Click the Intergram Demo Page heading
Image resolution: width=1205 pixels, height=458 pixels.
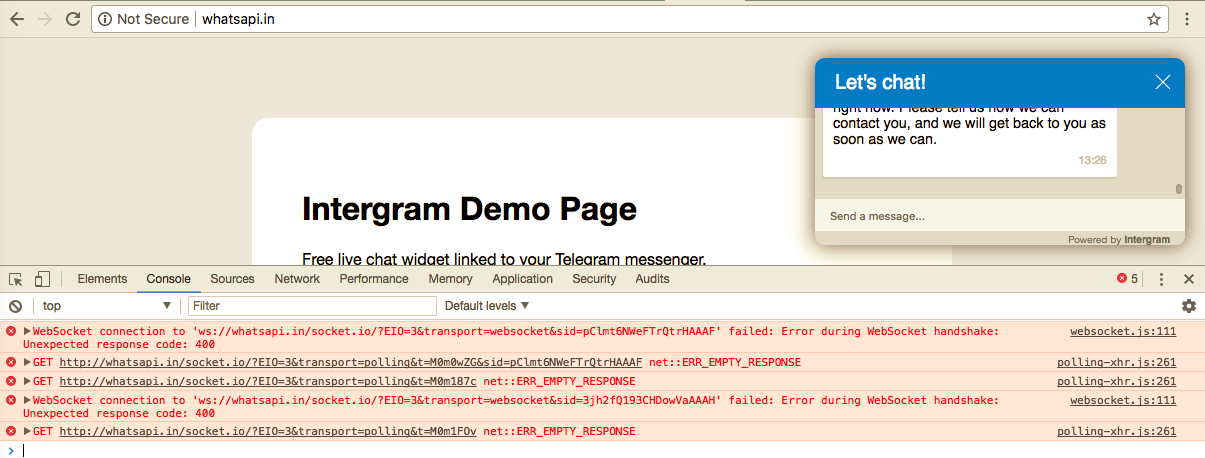tap(469, 209)
